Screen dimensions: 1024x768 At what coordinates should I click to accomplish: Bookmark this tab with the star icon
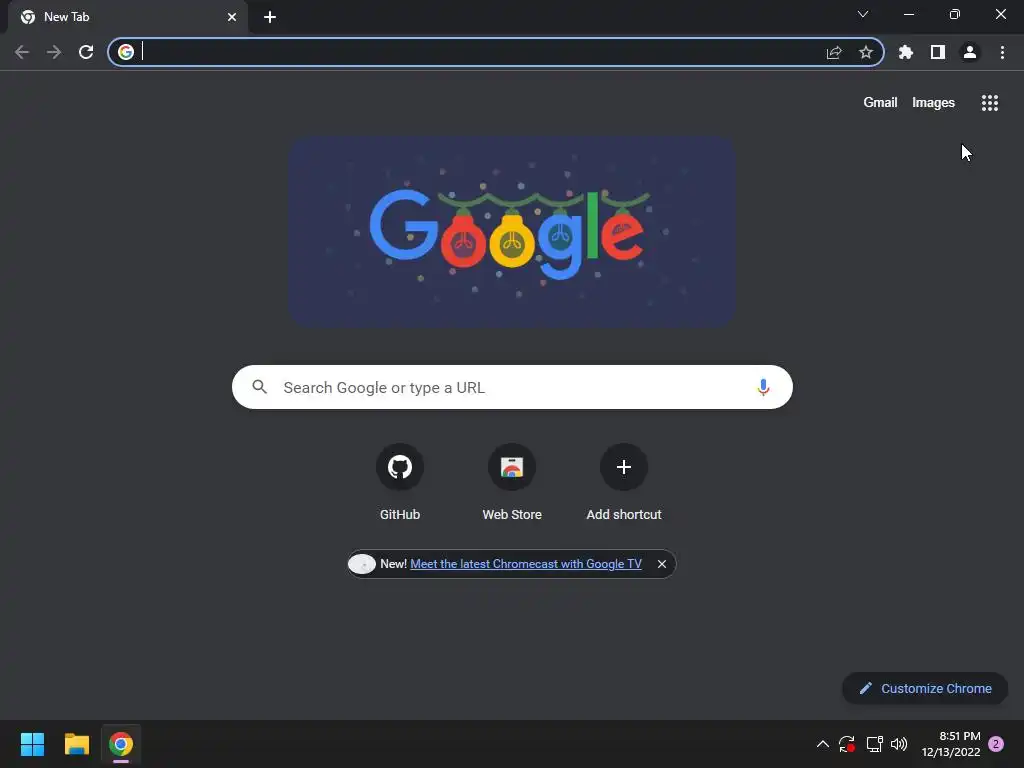[866, 52]
